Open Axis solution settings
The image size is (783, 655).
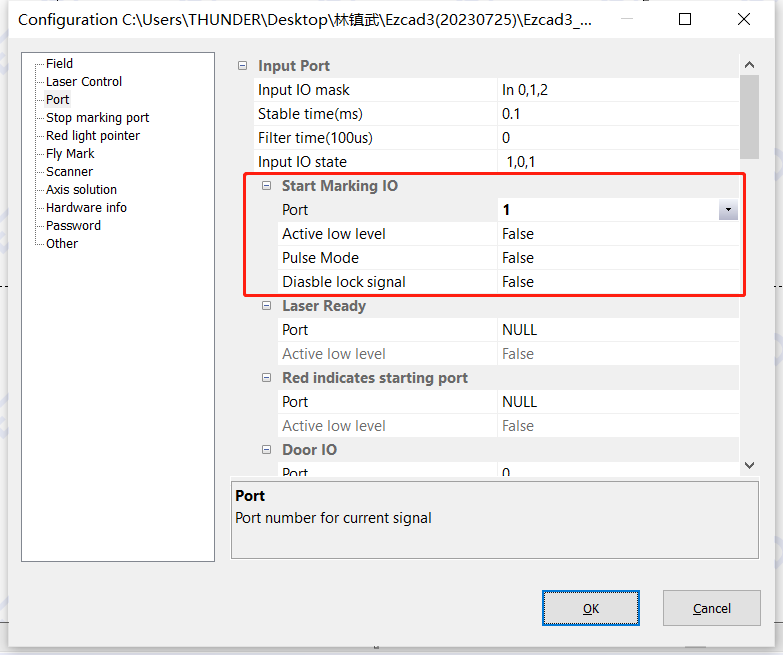tap(81, 189)
